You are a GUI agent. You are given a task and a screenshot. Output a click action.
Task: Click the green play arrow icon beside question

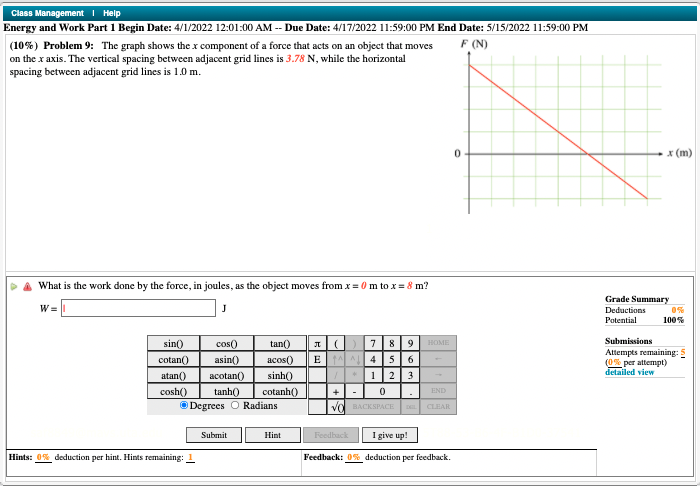[x=14, y=287]
